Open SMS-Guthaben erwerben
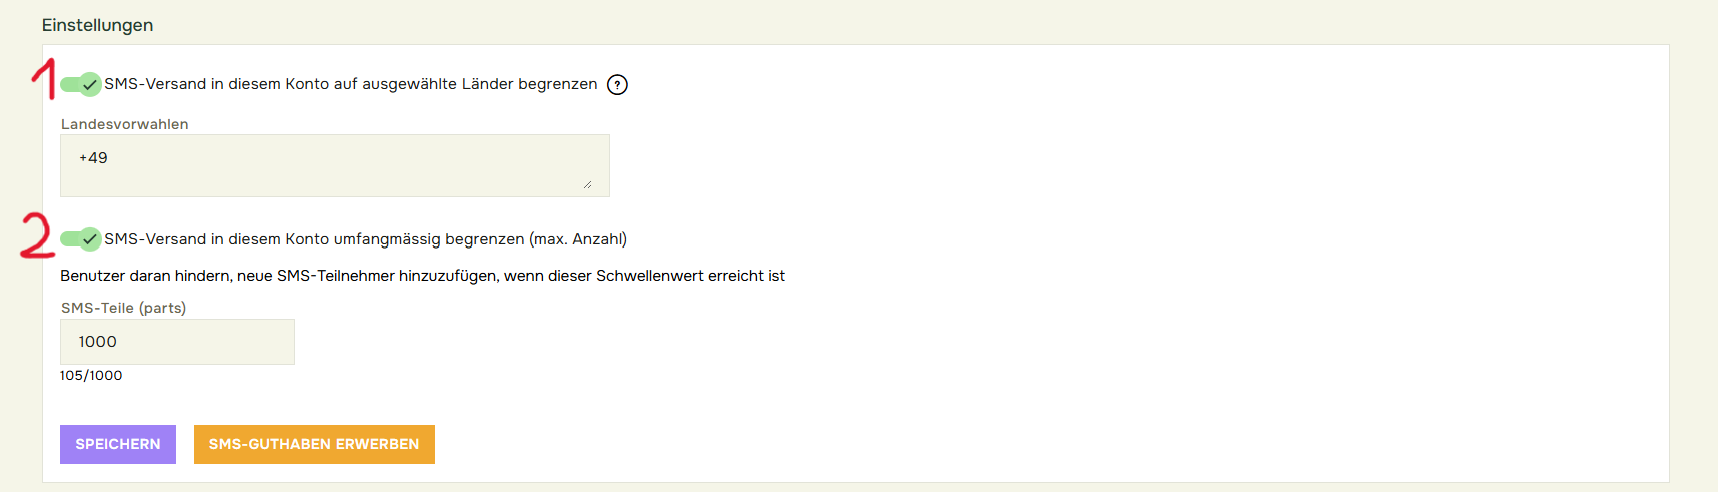 314,445
